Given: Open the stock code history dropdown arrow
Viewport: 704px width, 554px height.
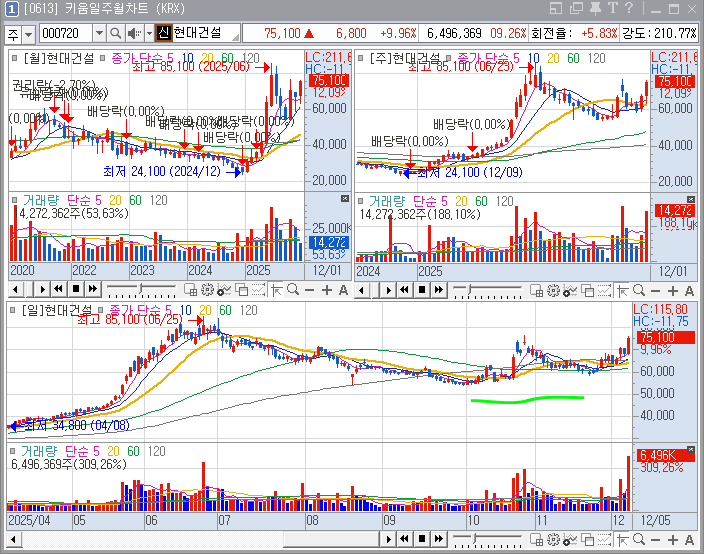Looking at the screenshot, I should tap(99, 33).
